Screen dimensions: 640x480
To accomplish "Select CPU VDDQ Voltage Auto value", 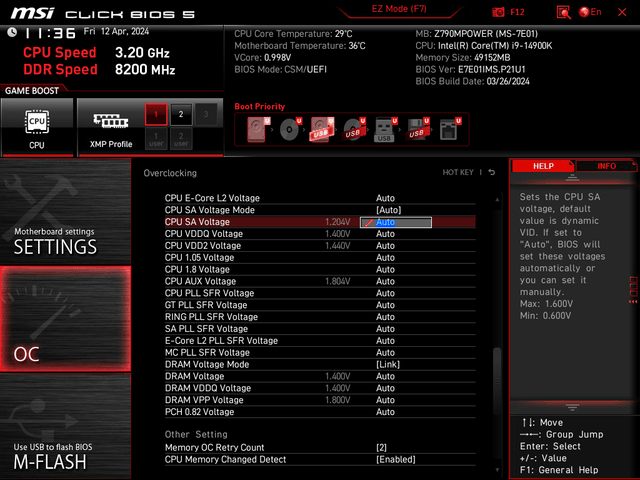I will tap(385, 234).
